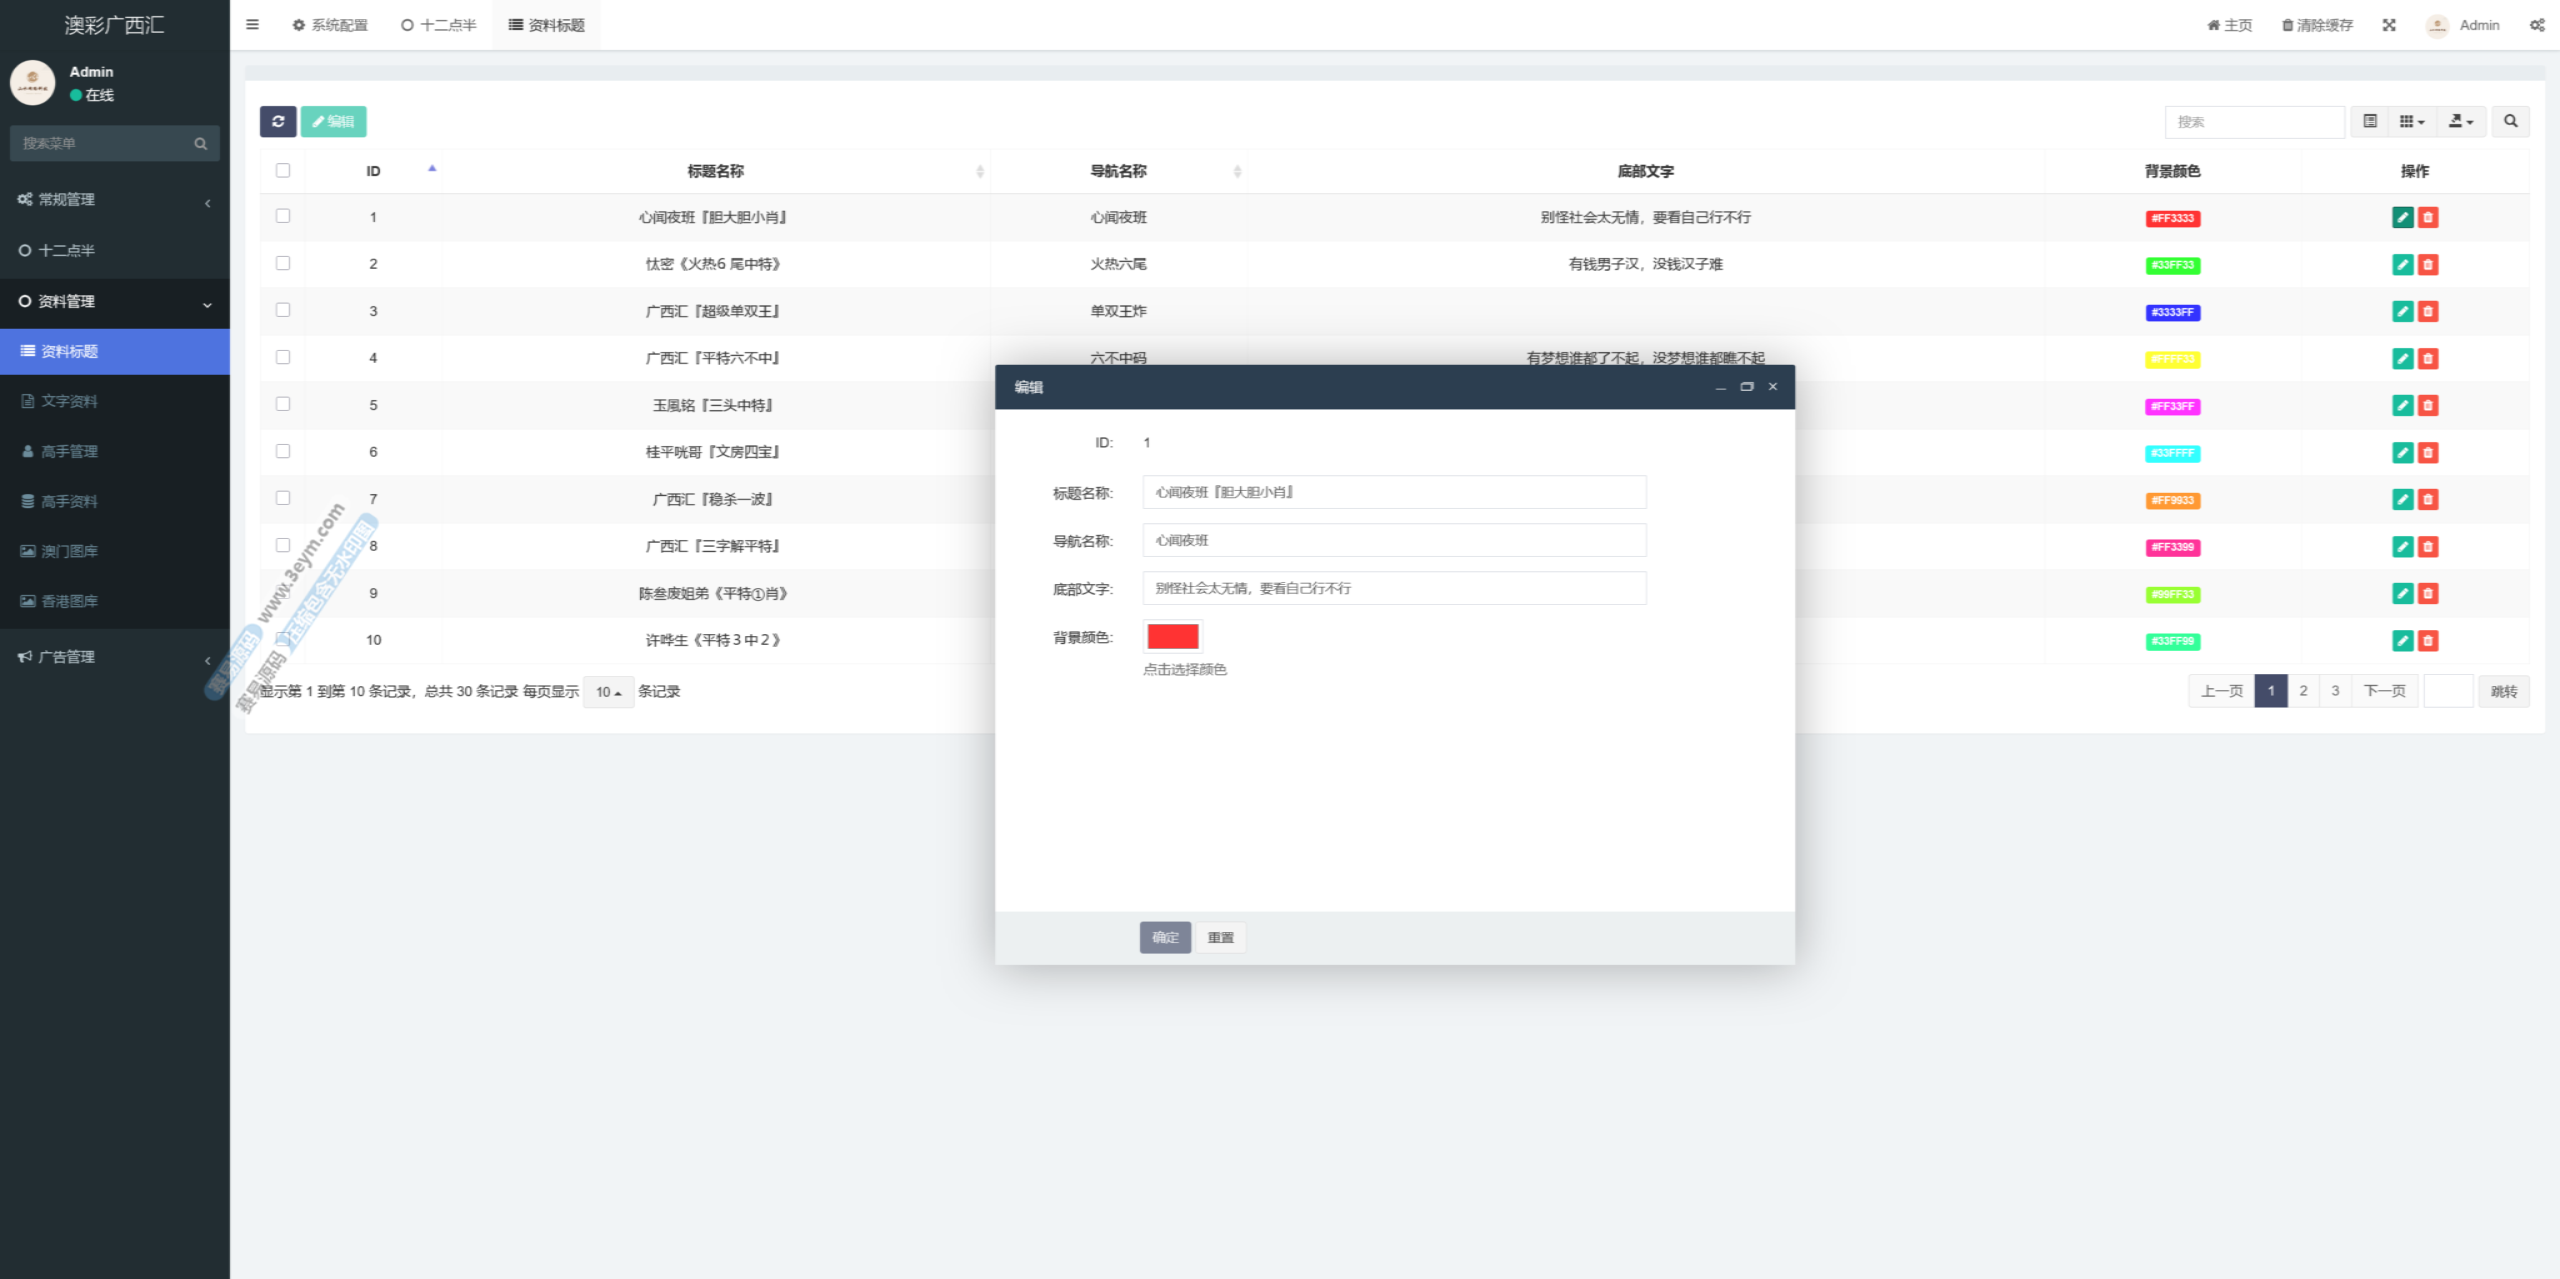The image size is (2560, 1279).
Task: Open the settings gears icon at top right
Action: tap(2537, 25)
